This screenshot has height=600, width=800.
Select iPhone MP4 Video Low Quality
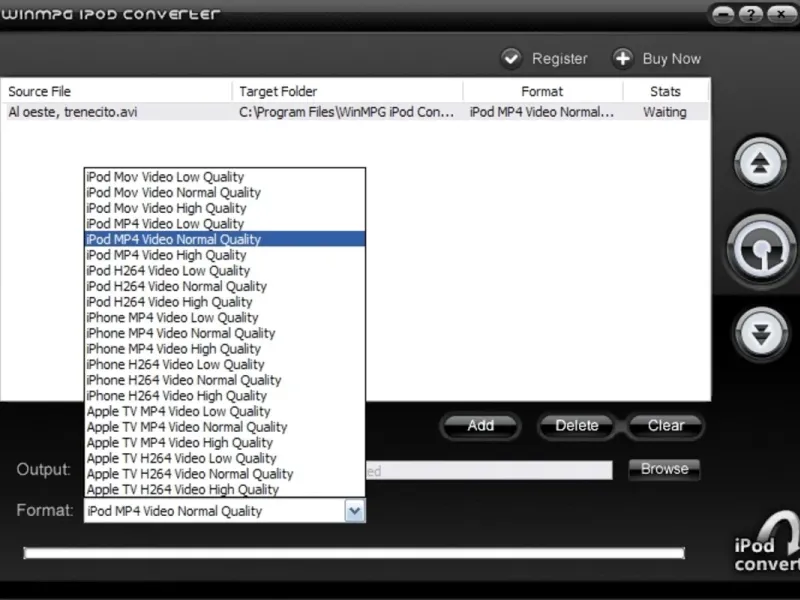click(x=224, y=317)
